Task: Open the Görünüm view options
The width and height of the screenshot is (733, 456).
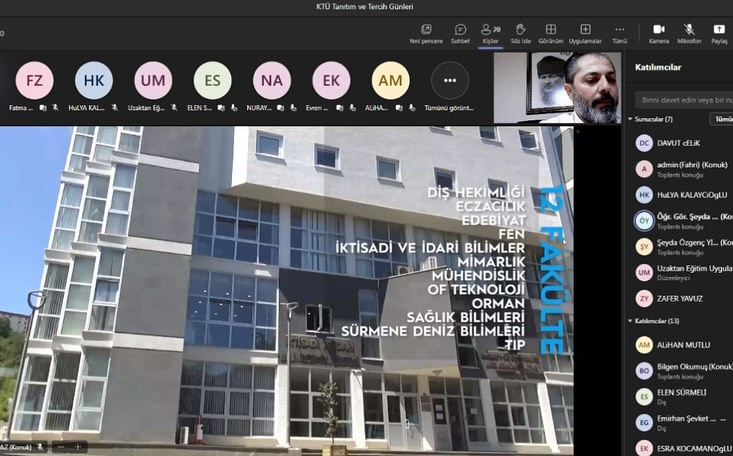Action: 550,33
